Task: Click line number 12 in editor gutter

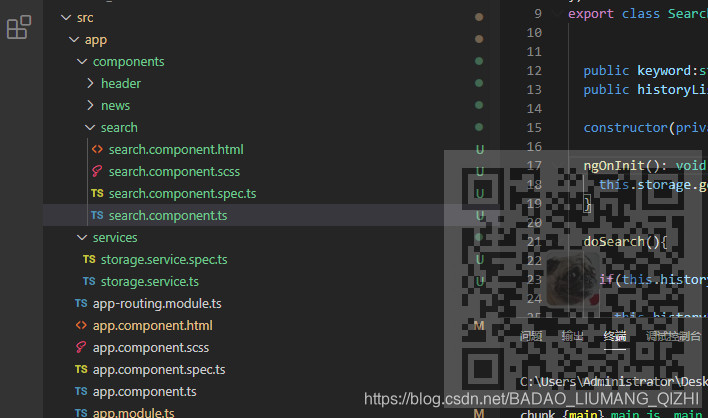Action: pyautogui.click(x=534, y=71)
